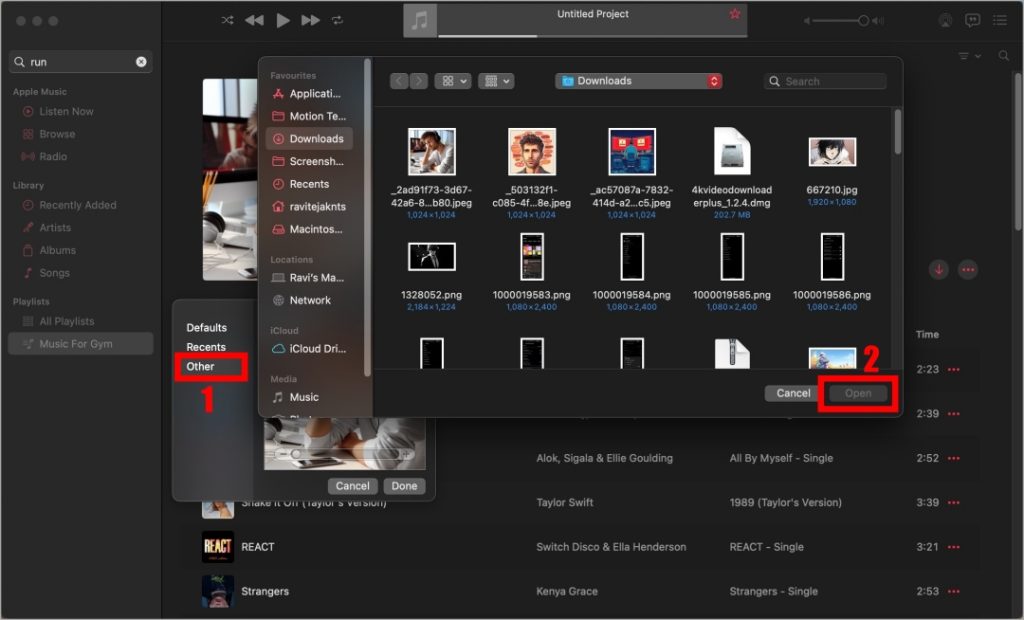This screenshot has width=1024, height=620.
Task: Click Cancel in the file dialog
Action: point(793,393)
